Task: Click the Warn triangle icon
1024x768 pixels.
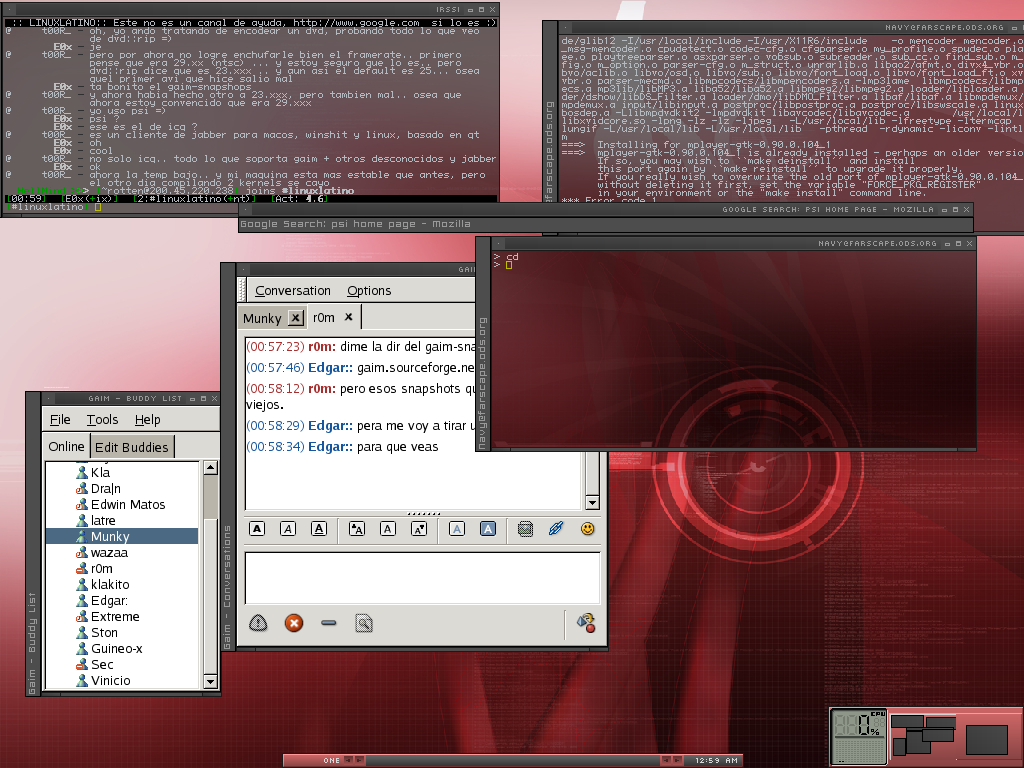Action: (258, 623)
